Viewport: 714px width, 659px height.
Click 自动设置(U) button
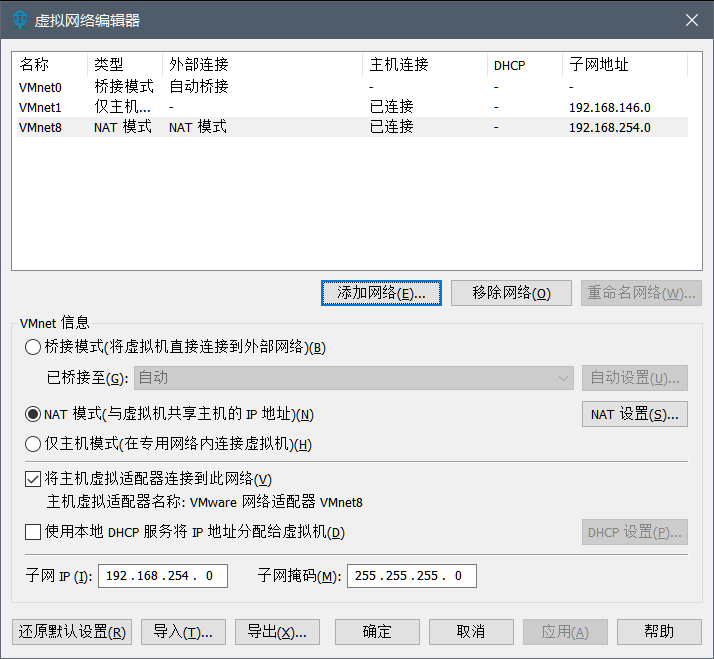[x=635, y=378]
